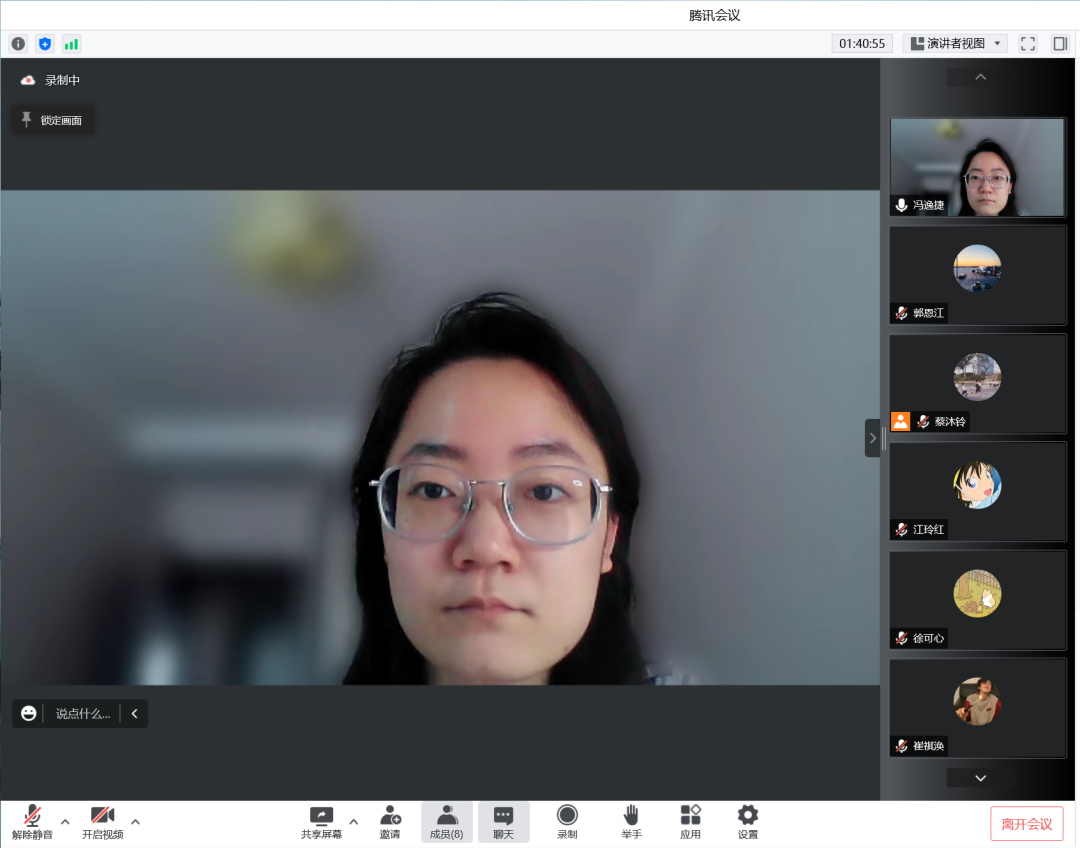Click the meeting timer 01:40:55

point(862,44)
